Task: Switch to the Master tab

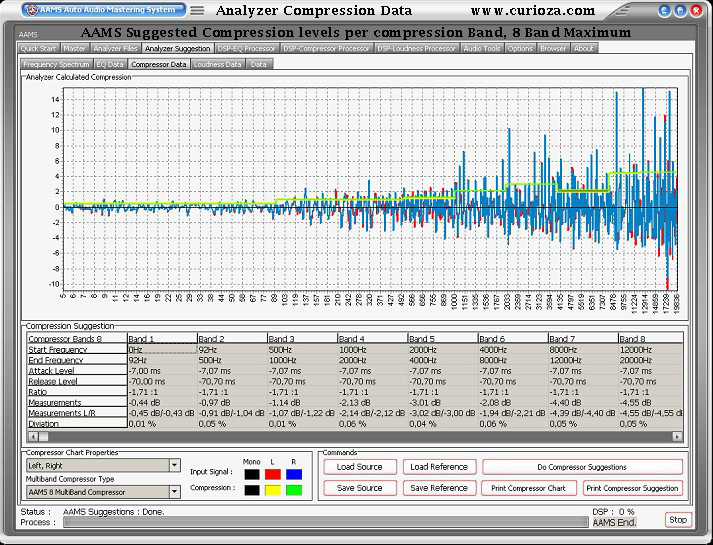Action: click(75, 48)
